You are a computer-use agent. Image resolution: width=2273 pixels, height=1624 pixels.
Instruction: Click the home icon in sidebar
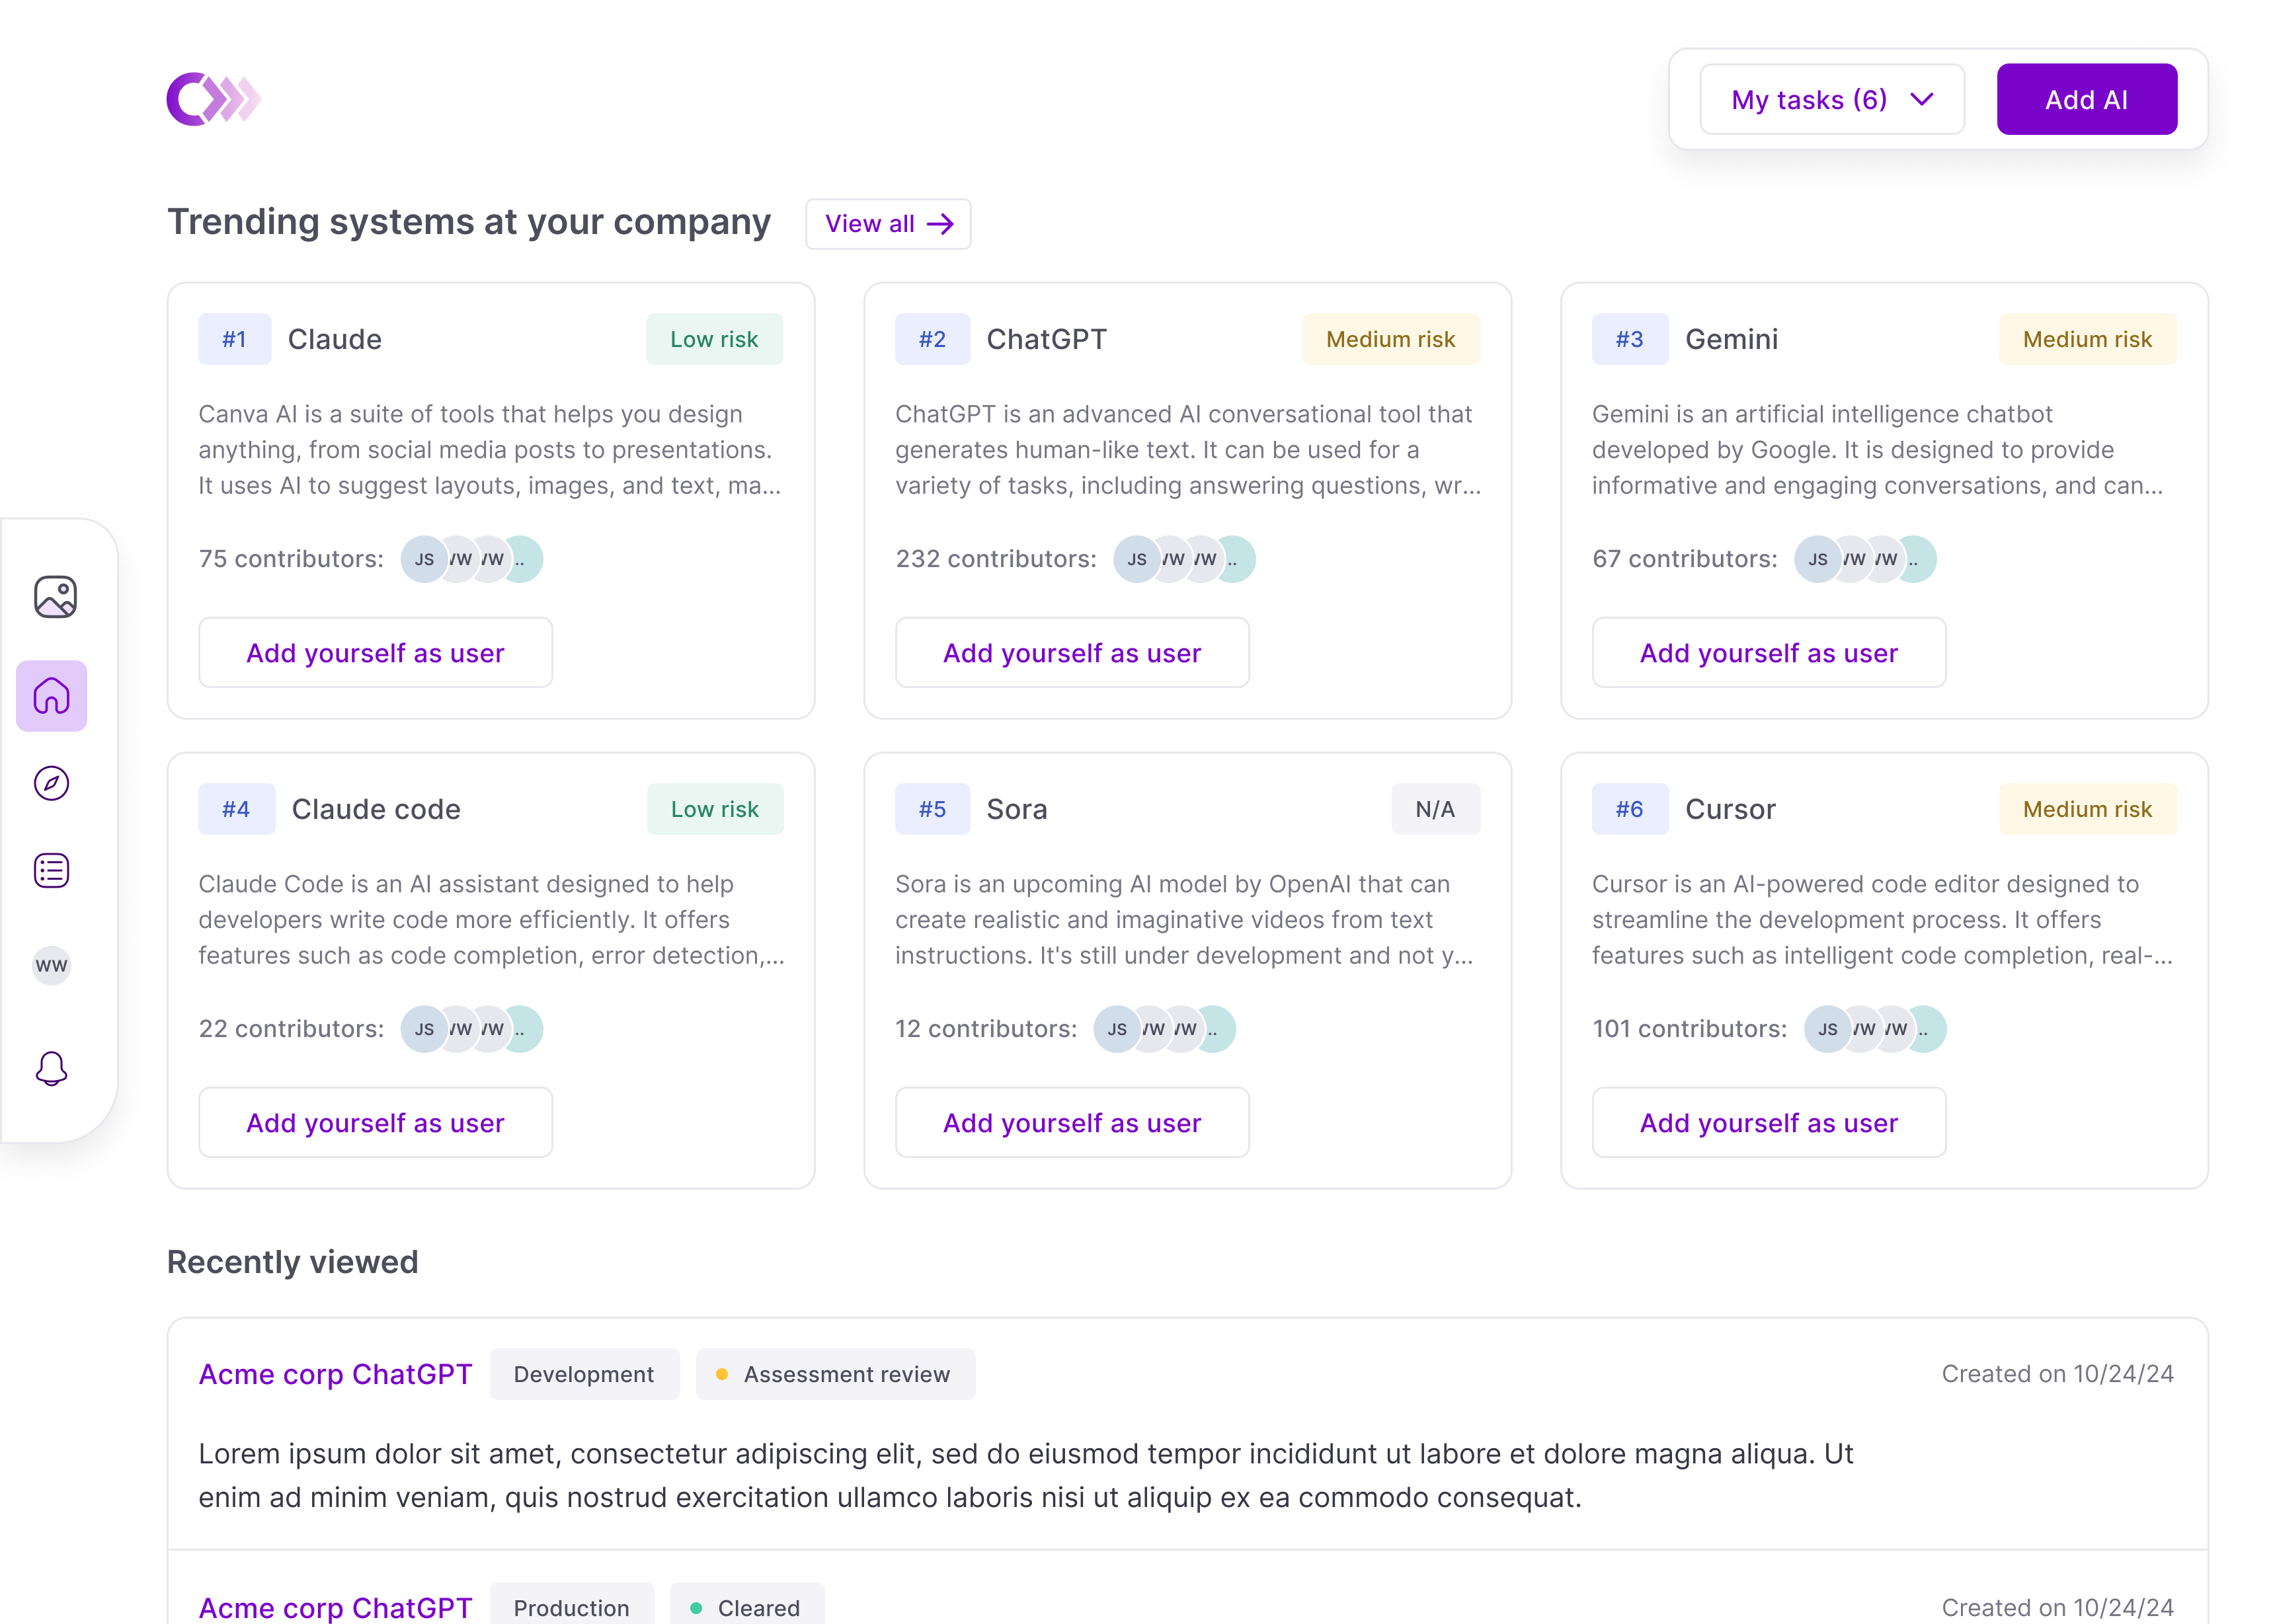[52, 696]
